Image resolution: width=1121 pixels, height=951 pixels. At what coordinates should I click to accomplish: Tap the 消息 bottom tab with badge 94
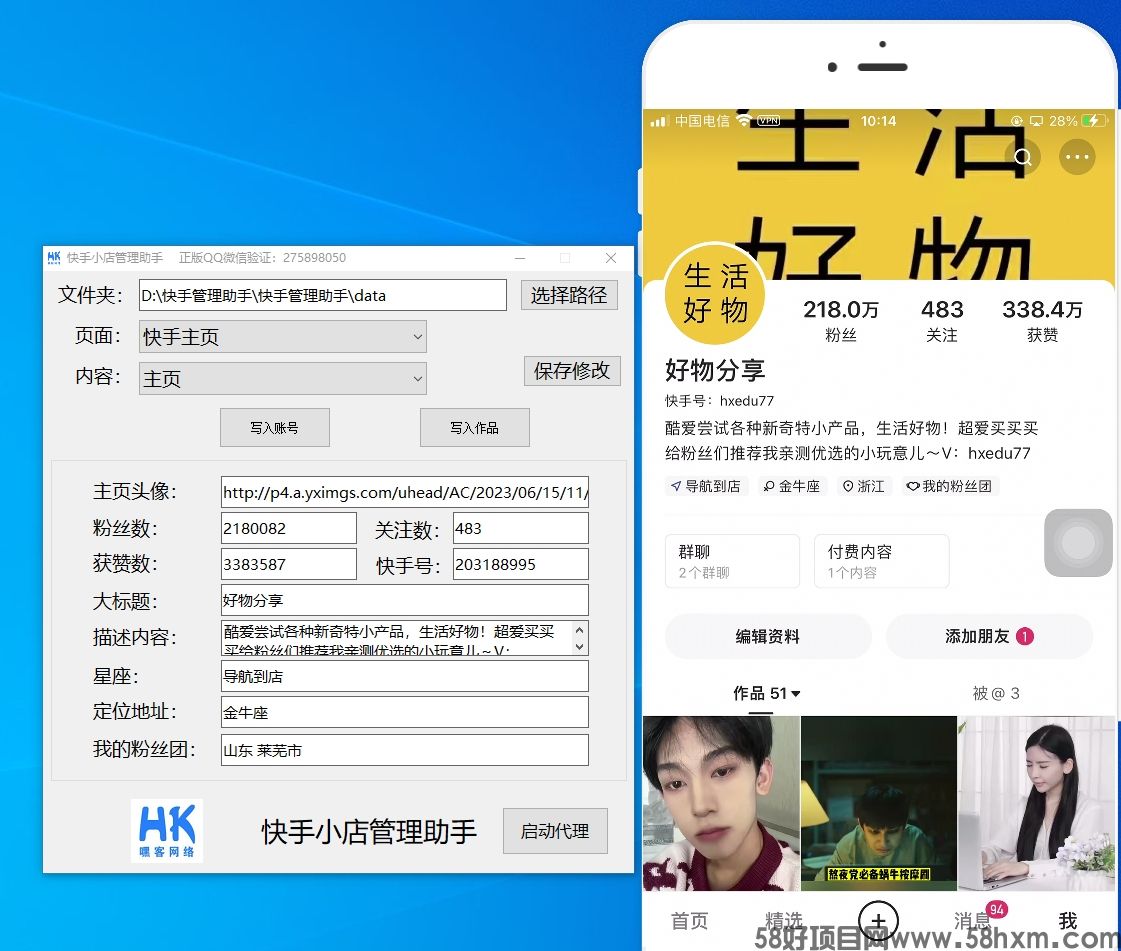point(972,921)
